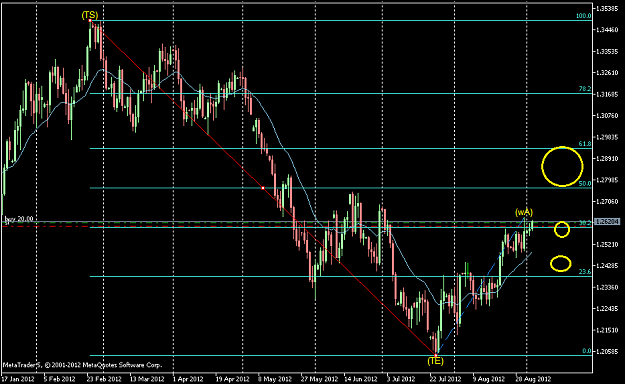The height and width of the screenshot is (384, 625).
Task: Click the Fibonacci 50.0 level label
Action: (585, 183)
